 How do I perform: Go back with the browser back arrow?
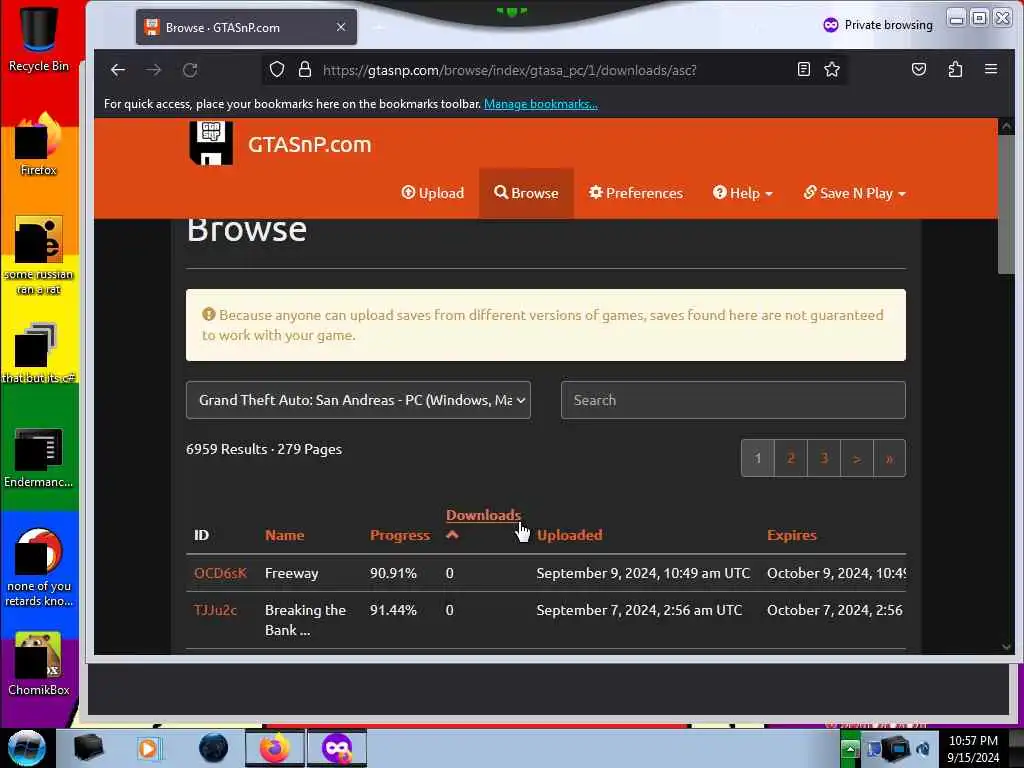click(x=118, y=70)
